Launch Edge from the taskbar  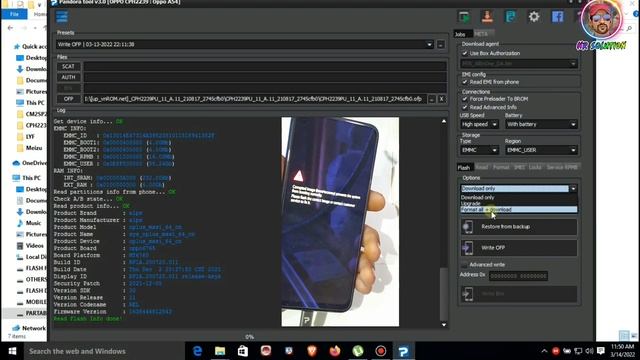[197, 351]
